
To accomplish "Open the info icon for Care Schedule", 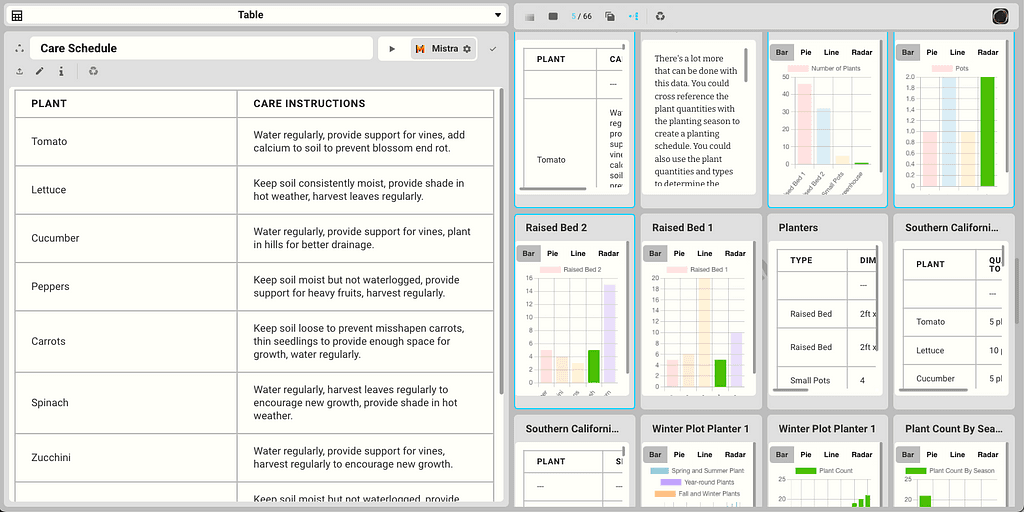I will pos(61,71).
